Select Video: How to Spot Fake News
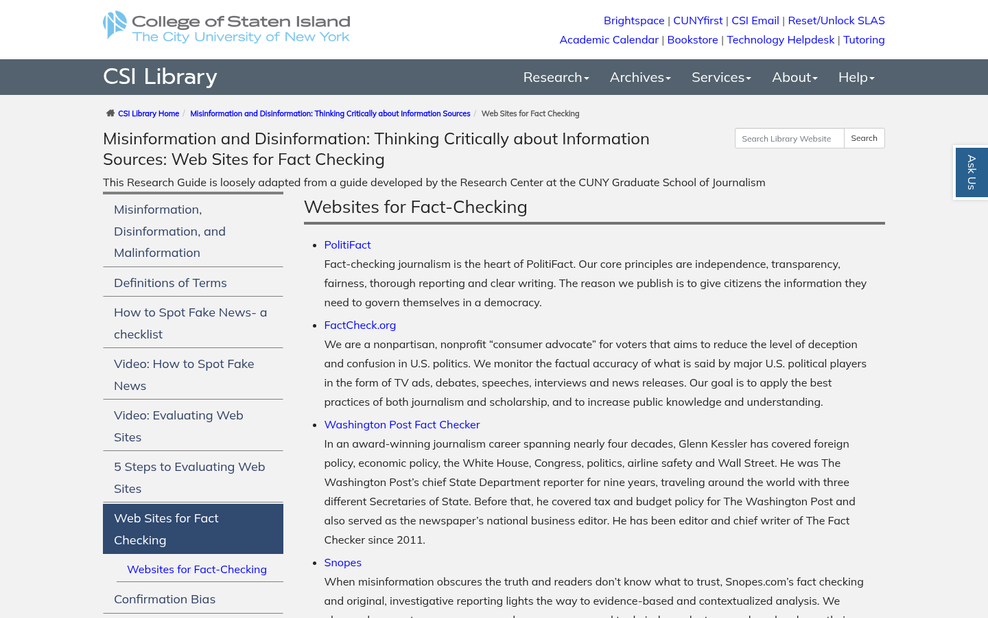This screenshot has height=618, width=988. [x=193, y=375]
